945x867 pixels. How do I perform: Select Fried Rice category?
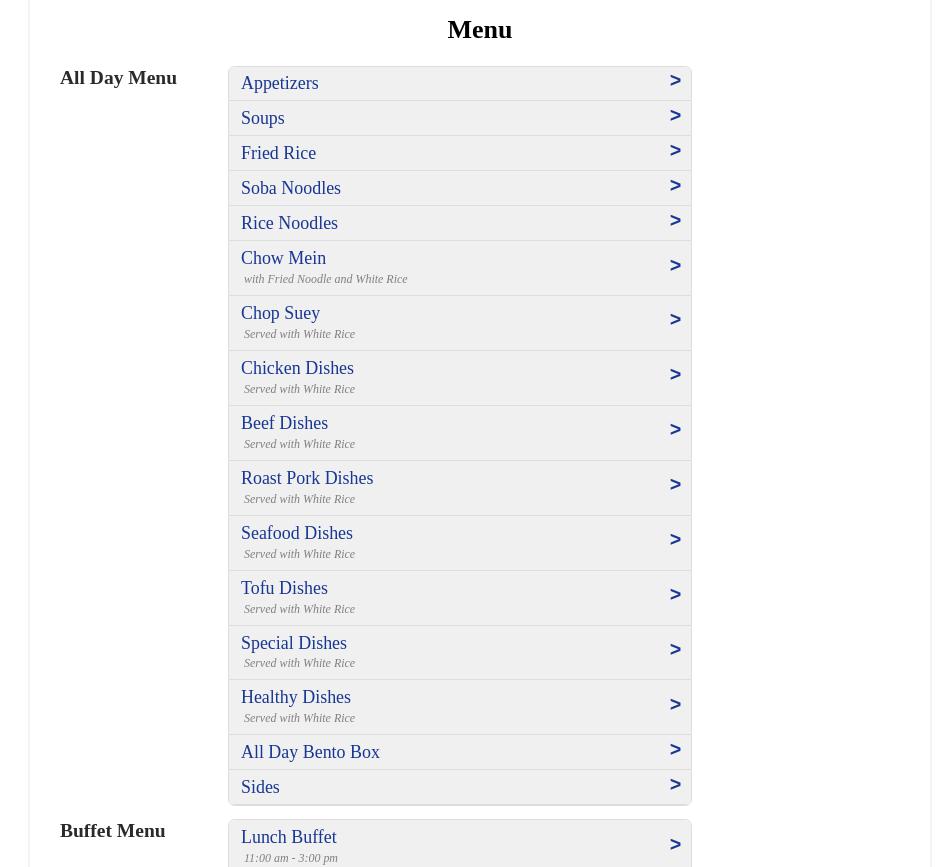click(279, 153)
